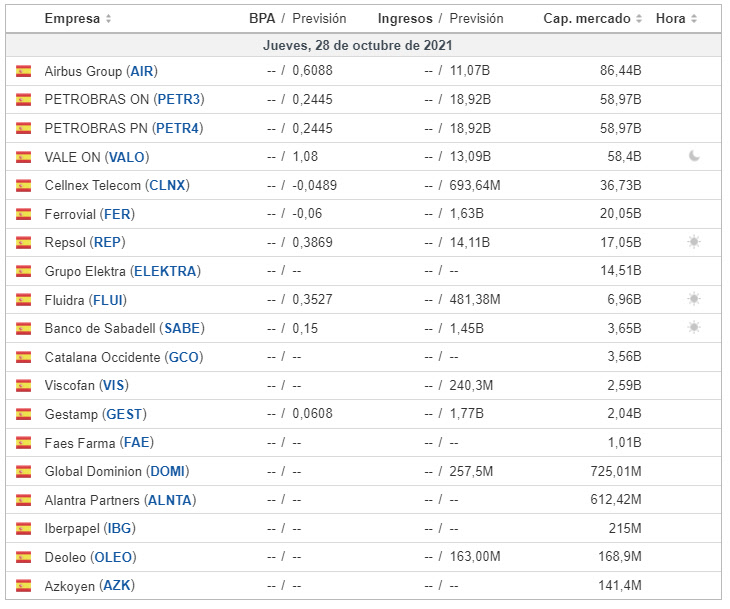Open the OLEO ticker link
The height and width of the screenshot is (609, 730).
pos(113,557)
